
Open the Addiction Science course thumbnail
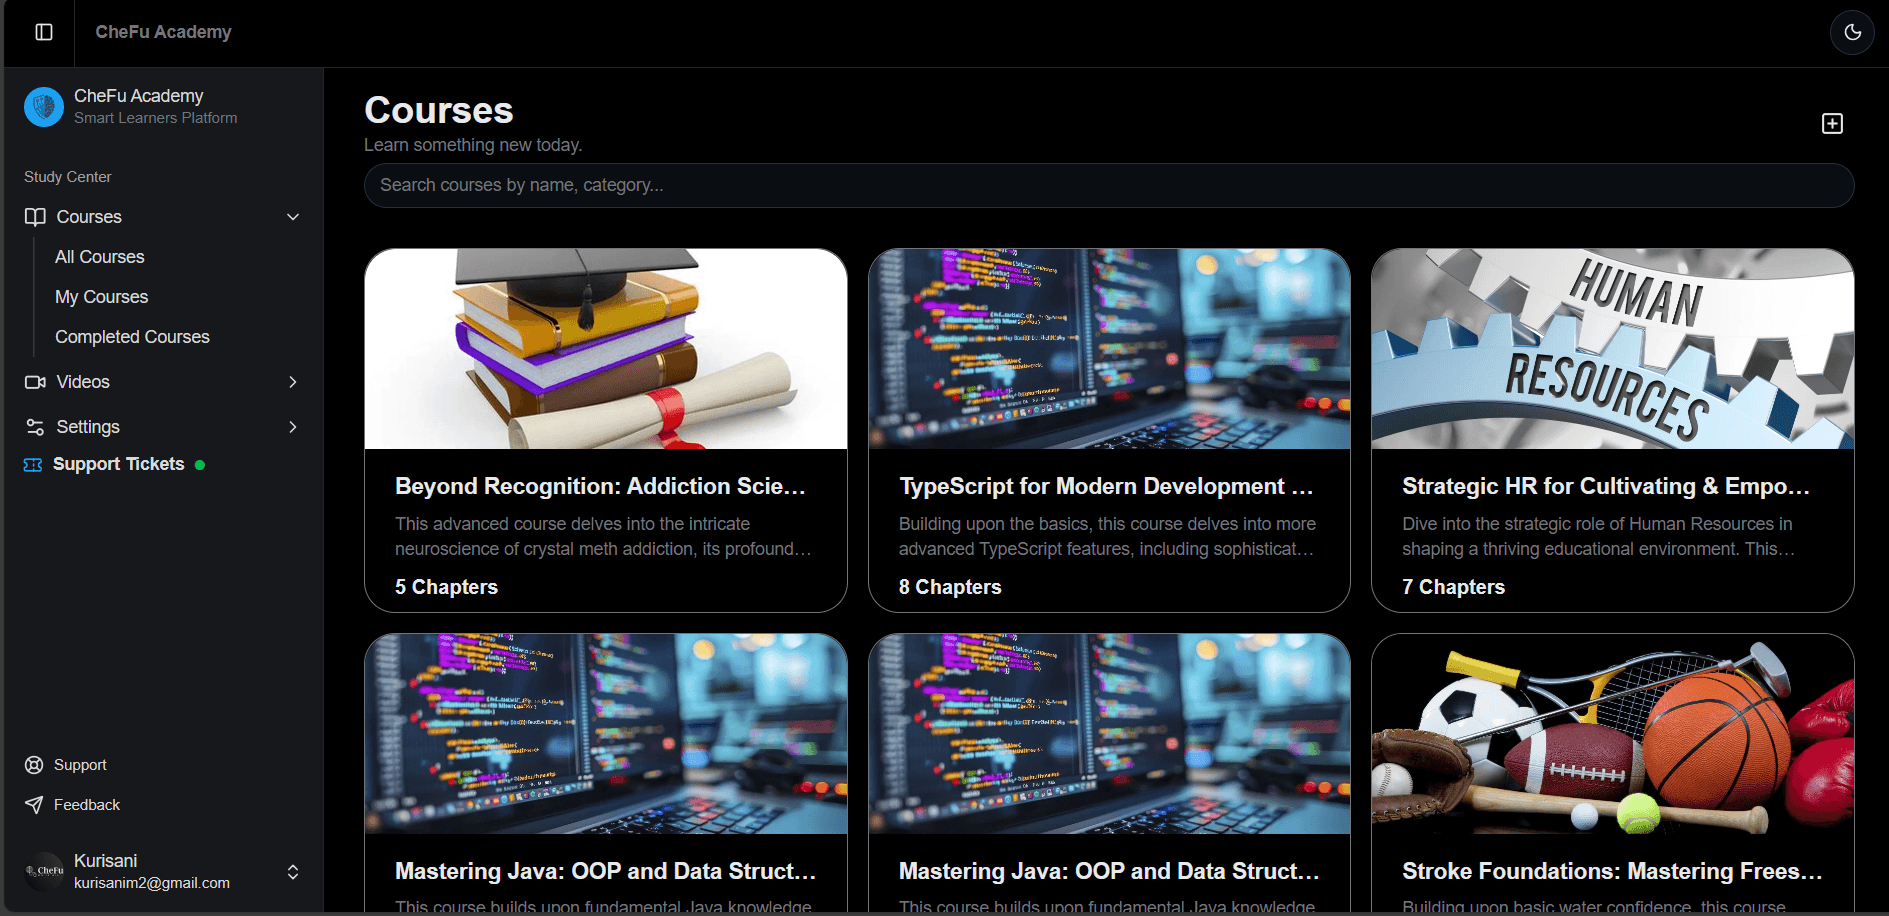point(606,349)
